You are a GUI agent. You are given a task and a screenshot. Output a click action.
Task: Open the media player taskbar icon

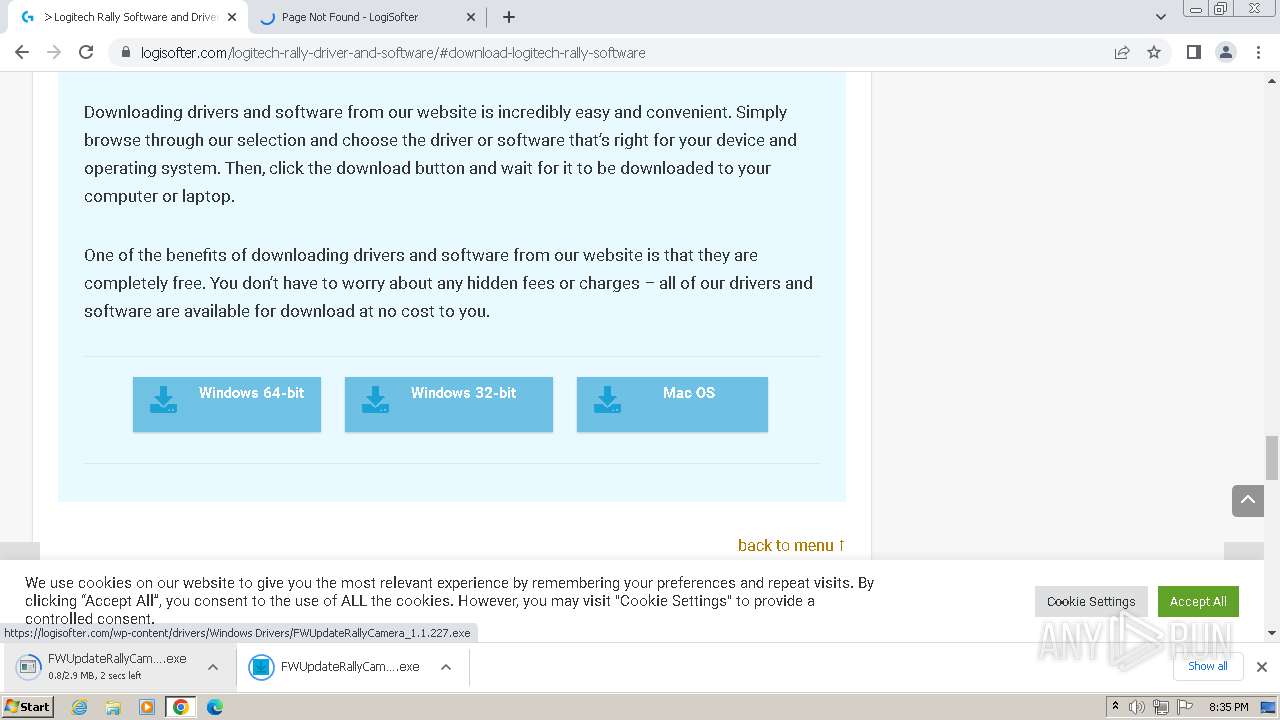click(147, 707)
